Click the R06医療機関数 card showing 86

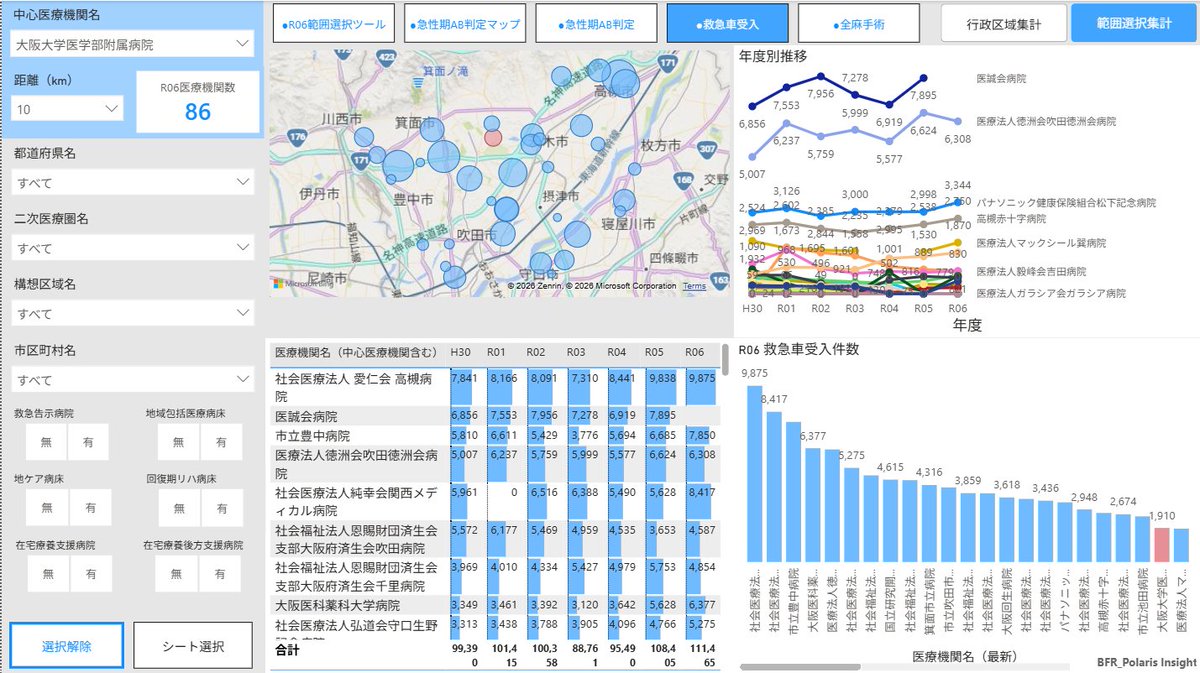point(198,102)
